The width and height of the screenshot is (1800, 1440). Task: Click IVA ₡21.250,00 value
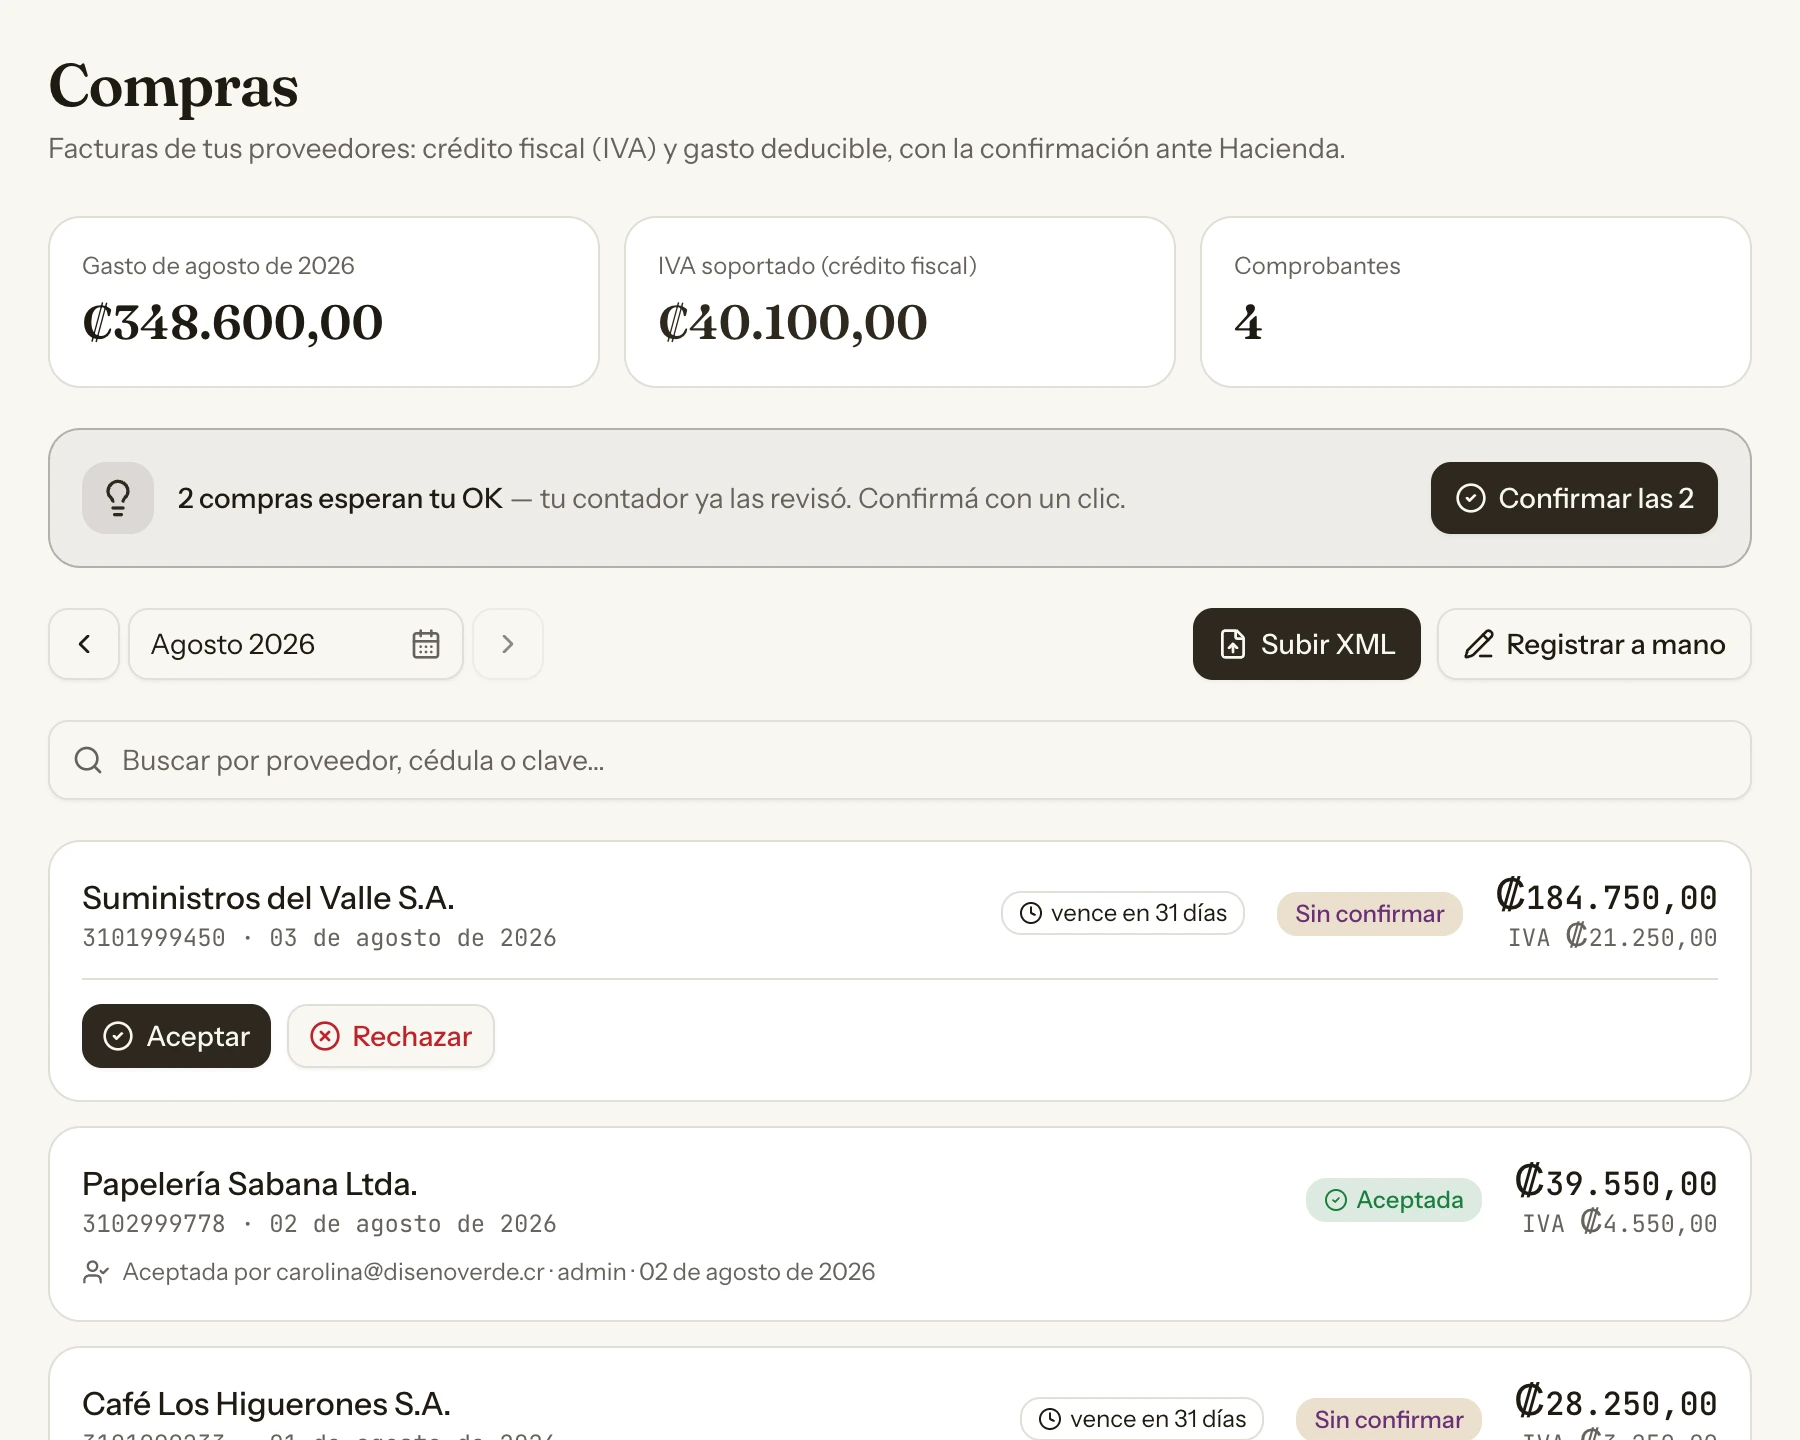coord(1613,937)
